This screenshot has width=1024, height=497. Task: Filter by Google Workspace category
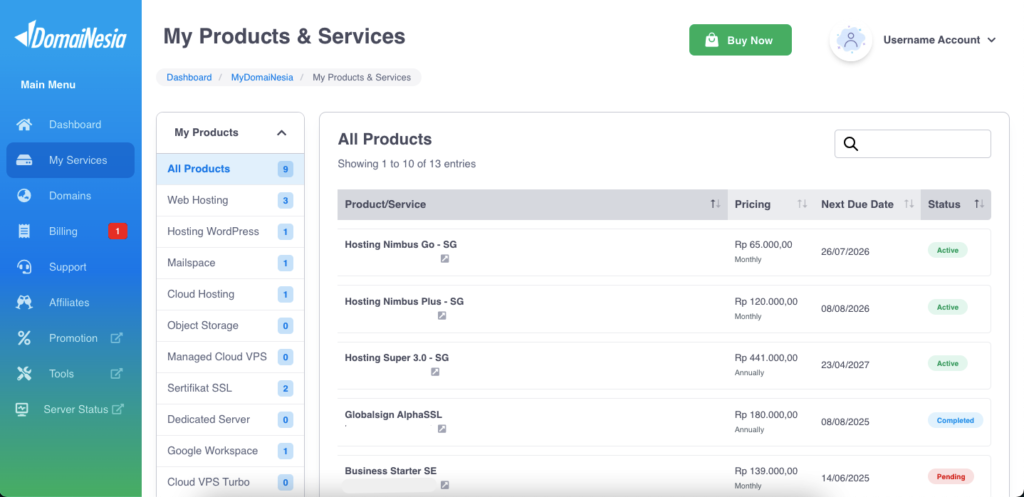231,451
